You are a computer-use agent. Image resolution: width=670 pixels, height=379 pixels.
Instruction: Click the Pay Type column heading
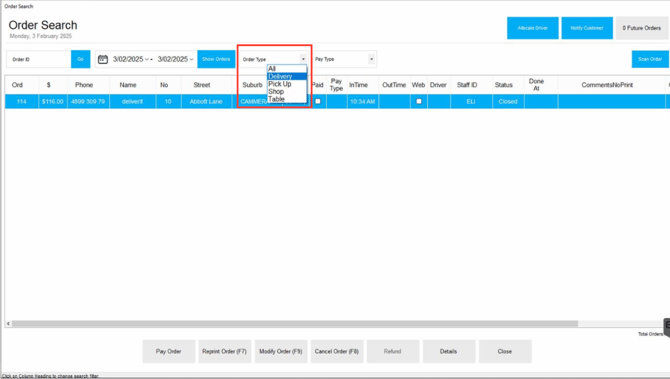click(x=336, y=85)
